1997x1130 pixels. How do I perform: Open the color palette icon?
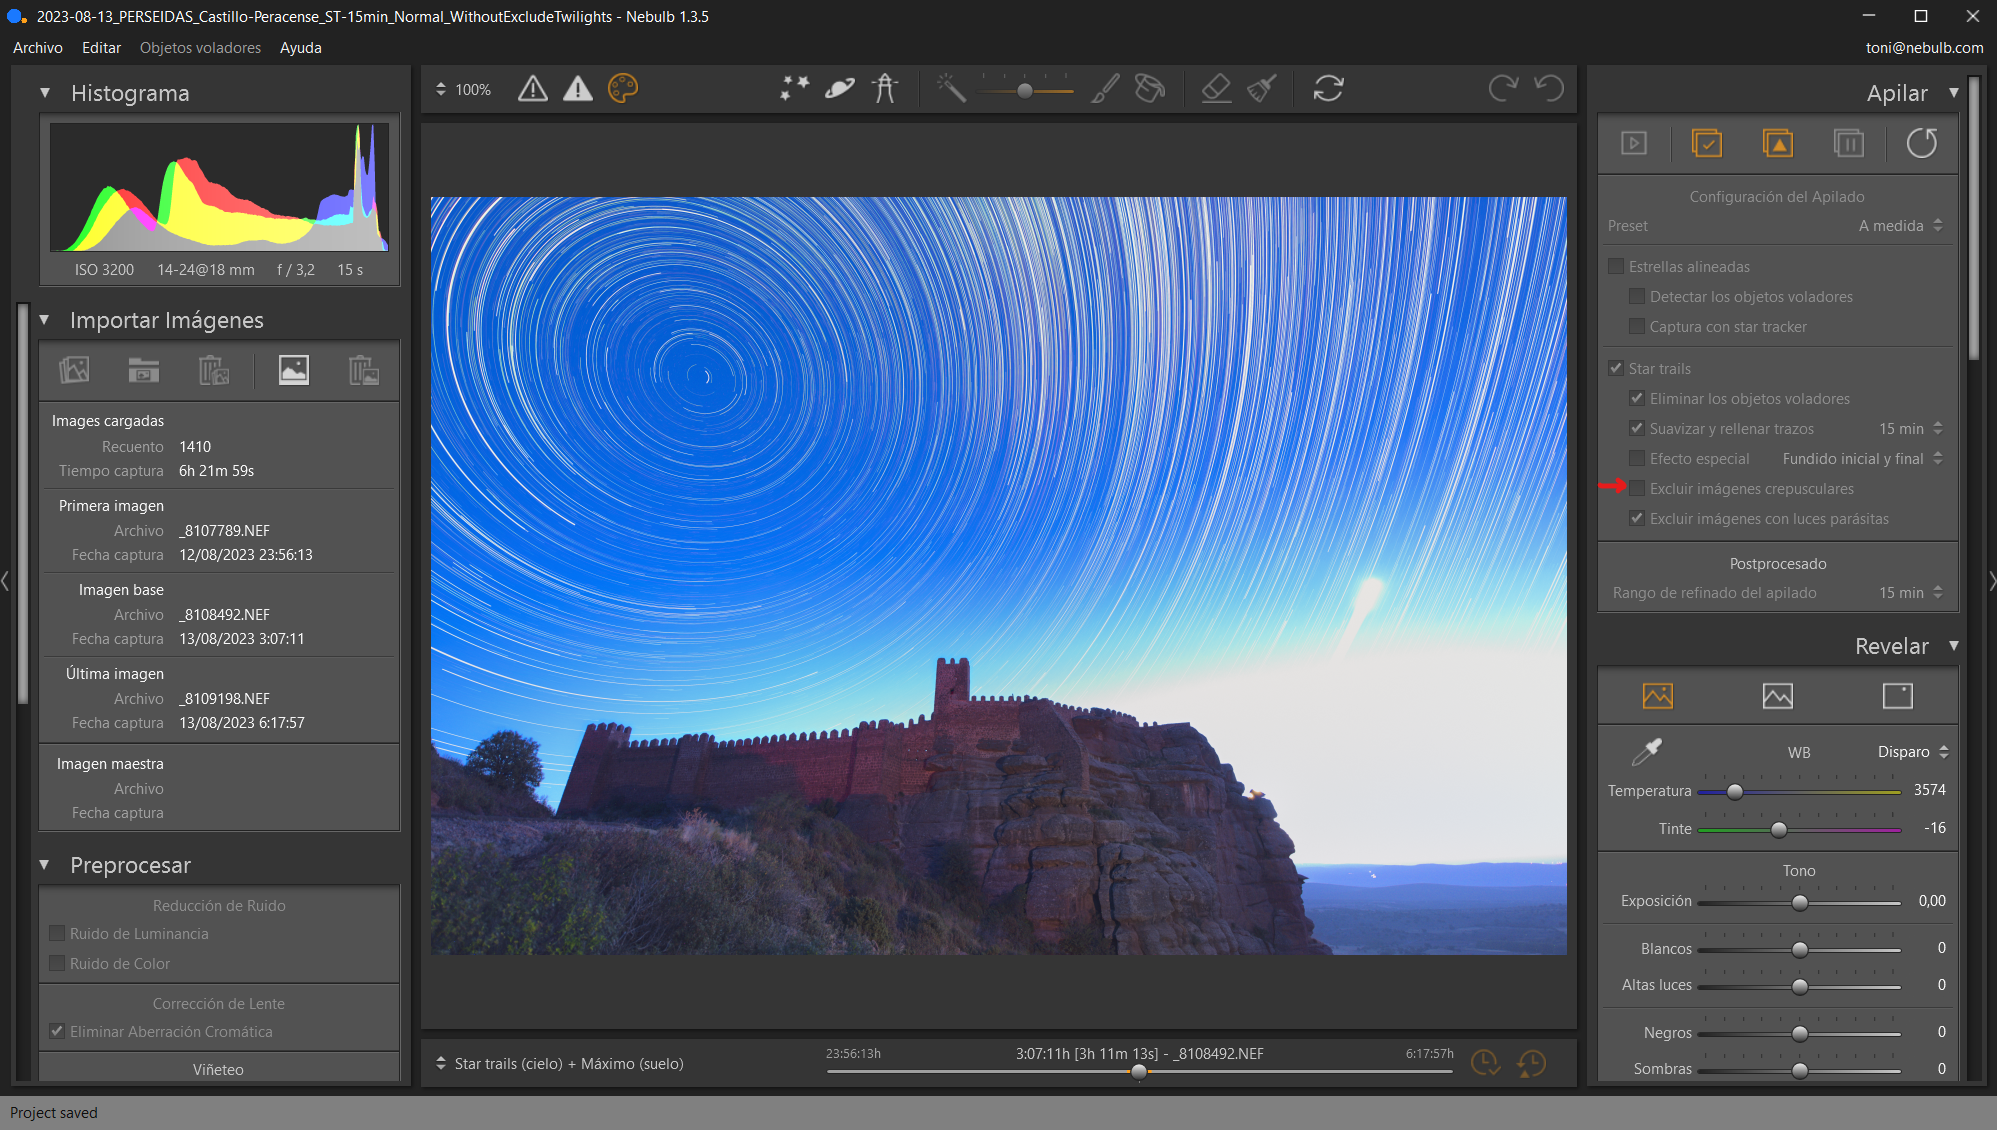coord(623,89)
